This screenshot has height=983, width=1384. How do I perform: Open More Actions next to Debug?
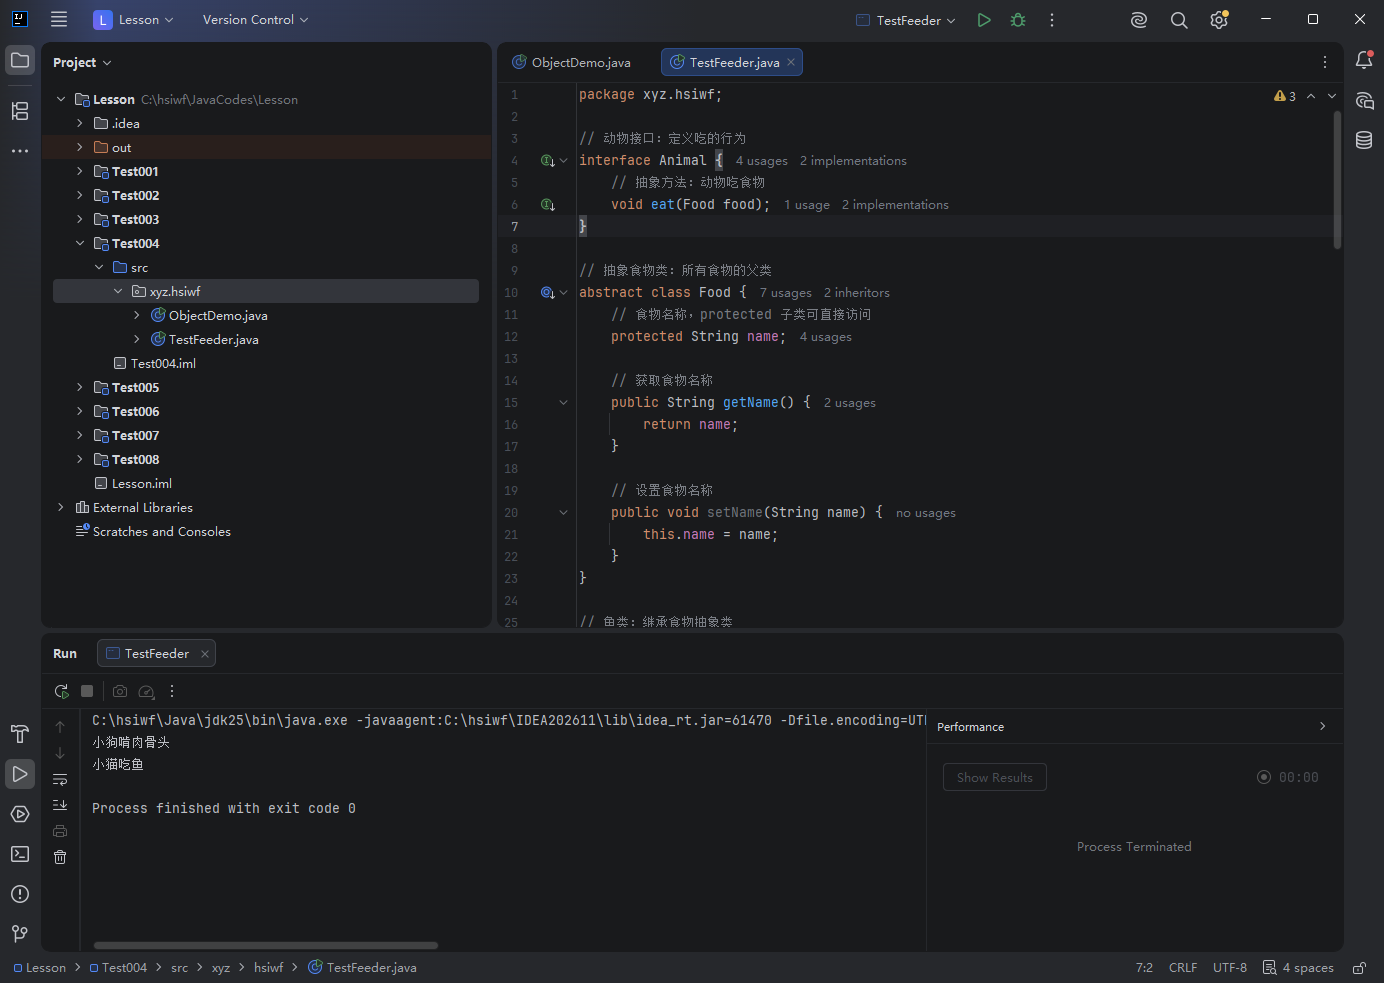[1052, 20]
